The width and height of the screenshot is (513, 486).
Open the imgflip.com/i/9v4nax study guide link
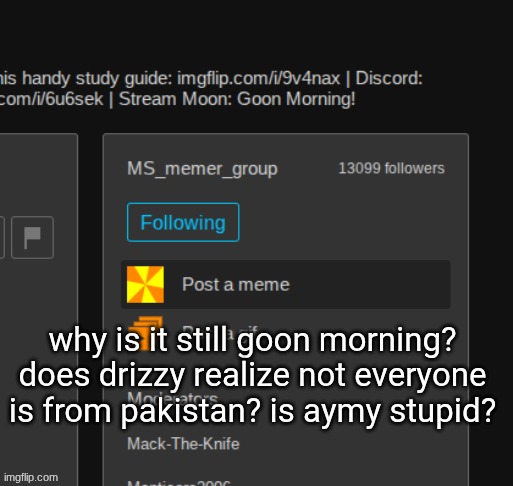258,79
